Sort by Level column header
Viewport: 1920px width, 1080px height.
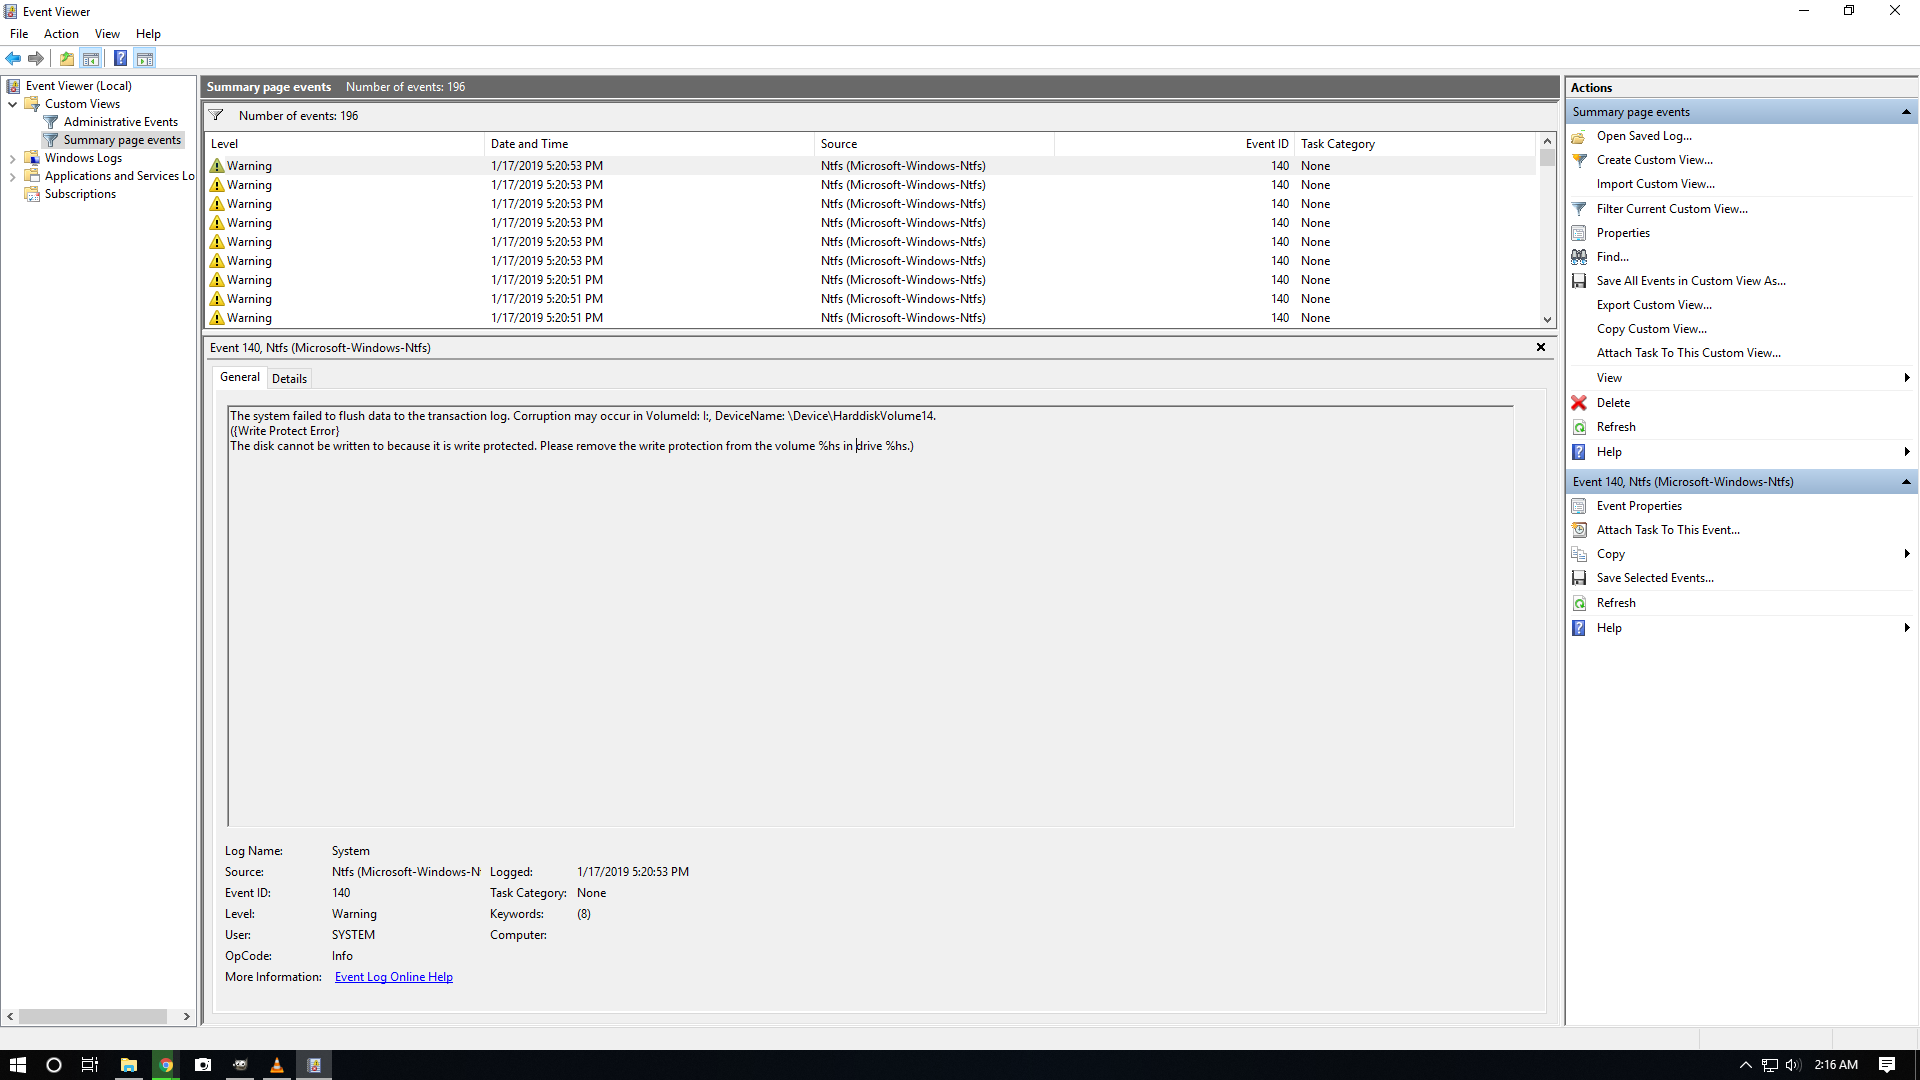pos(344,144)
